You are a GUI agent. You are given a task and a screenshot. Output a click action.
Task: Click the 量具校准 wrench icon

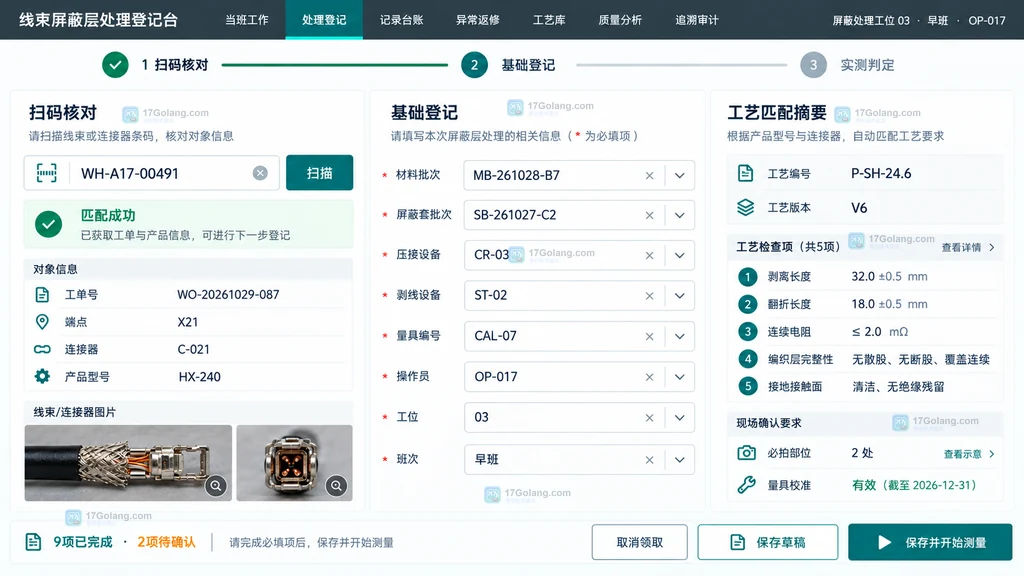(x=746, y=485)
